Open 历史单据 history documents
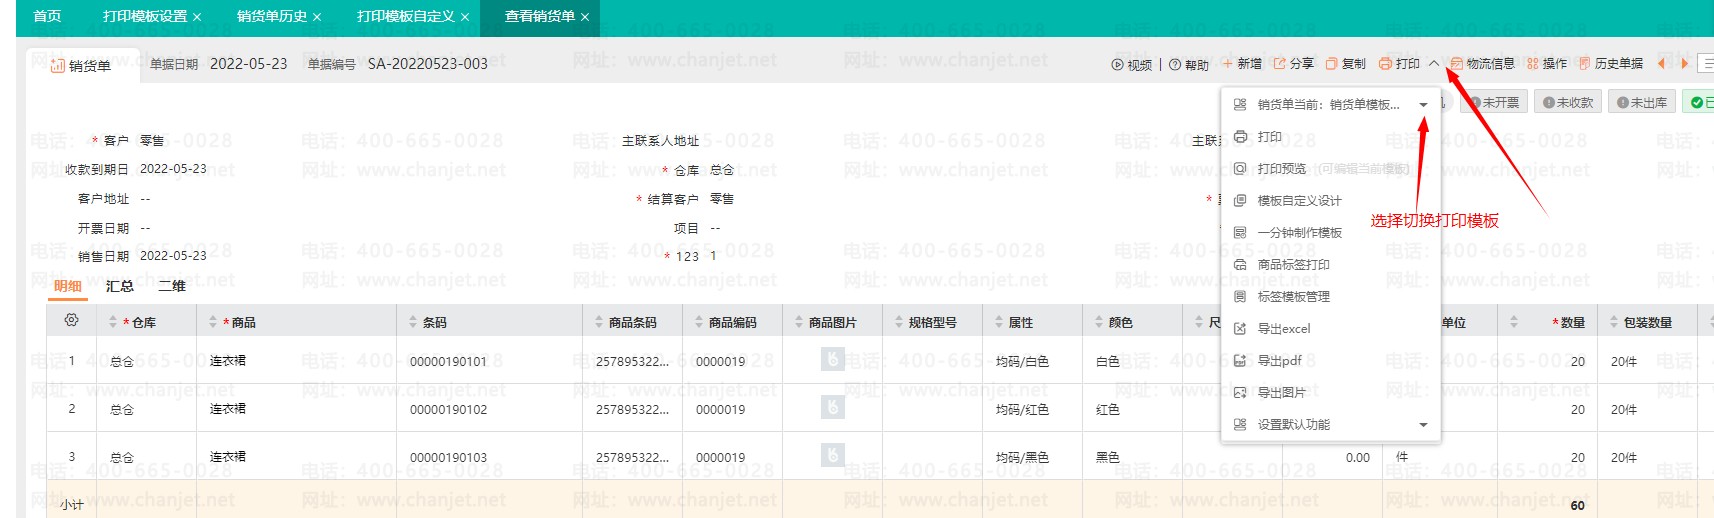 click(x=1610, y=63)
